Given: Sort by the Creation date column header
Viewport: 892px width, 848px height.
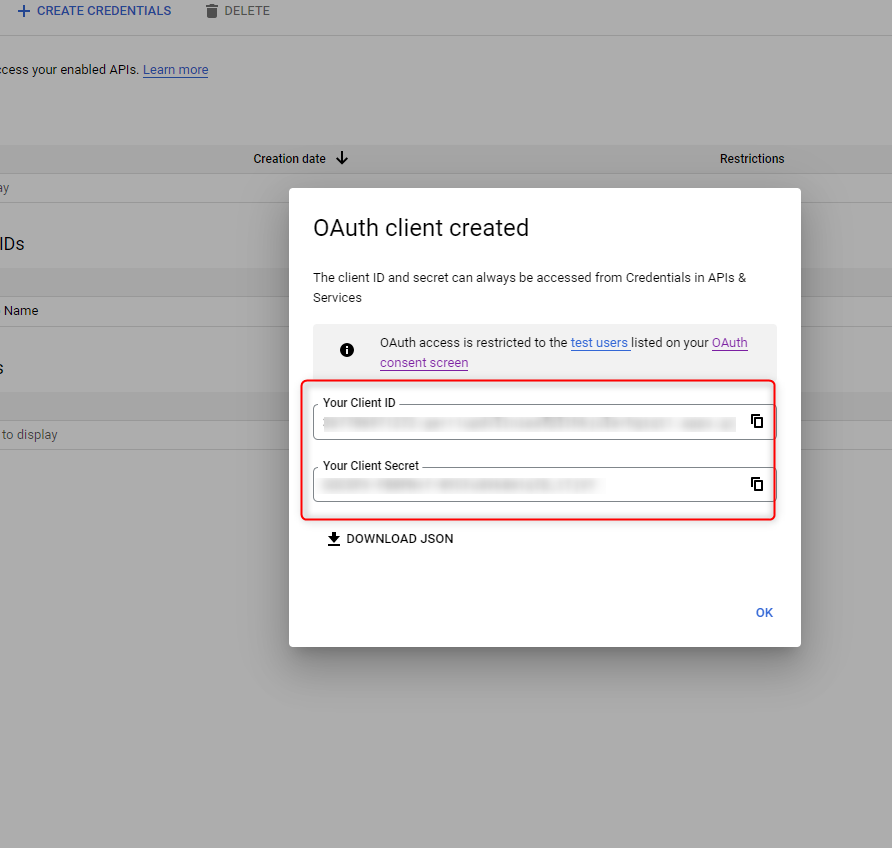Looking at the screenshot, I should (289, 159).
